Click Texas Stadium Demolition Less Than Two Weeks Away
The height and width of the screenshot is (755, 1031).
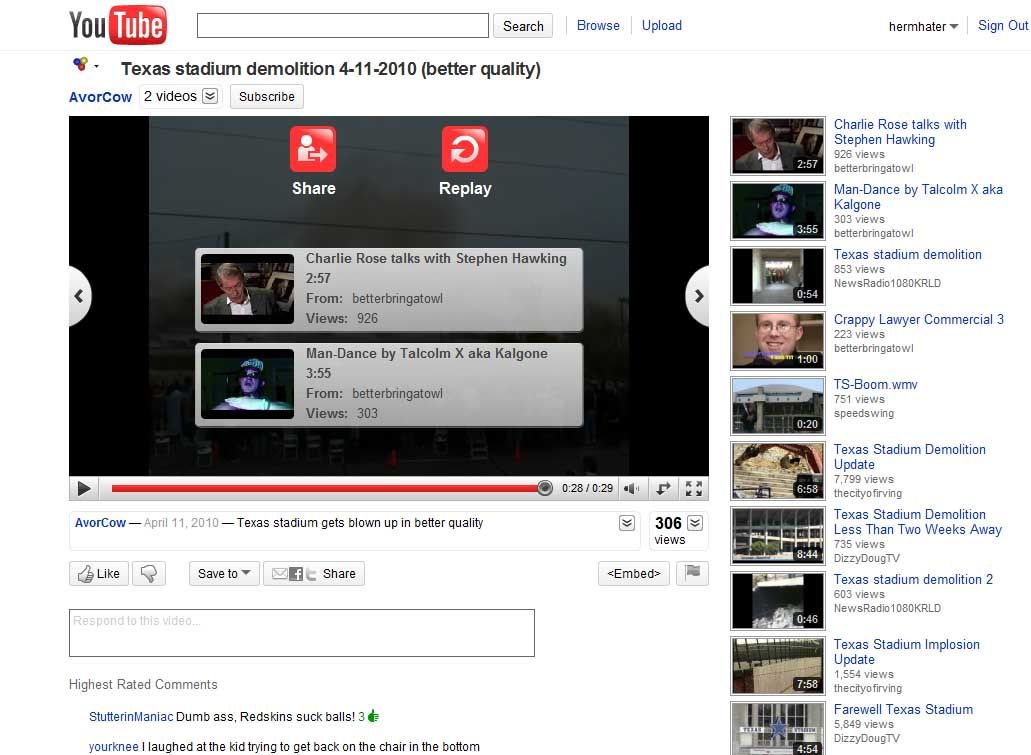tap(917, 522)
